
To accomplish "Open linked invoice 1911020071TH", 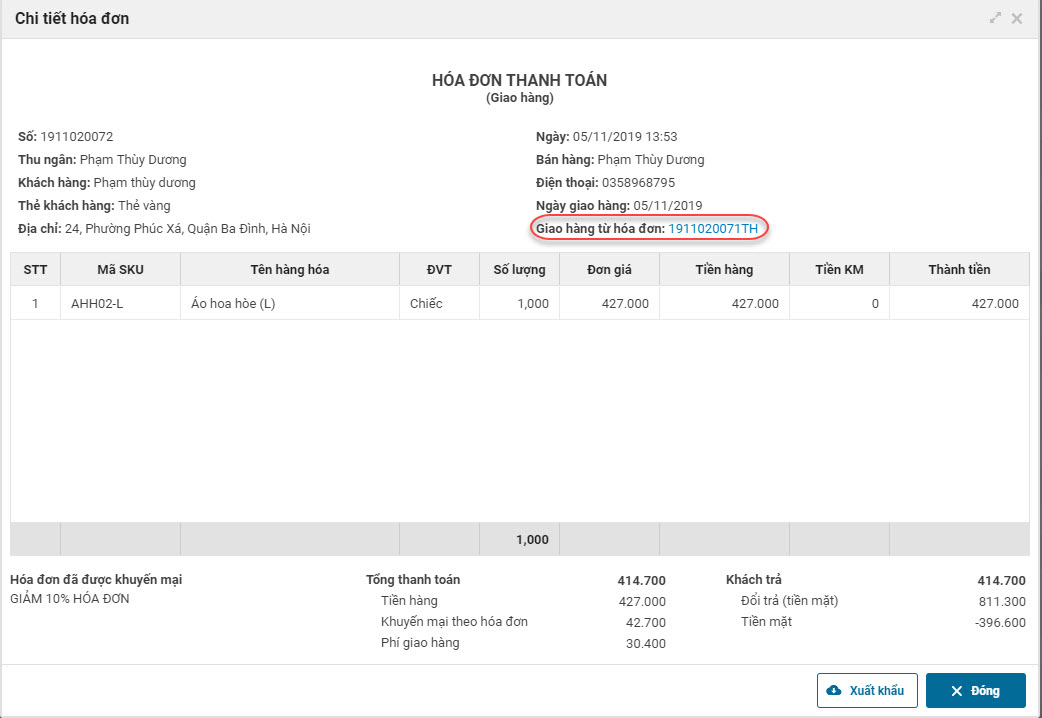I will 713,229.
